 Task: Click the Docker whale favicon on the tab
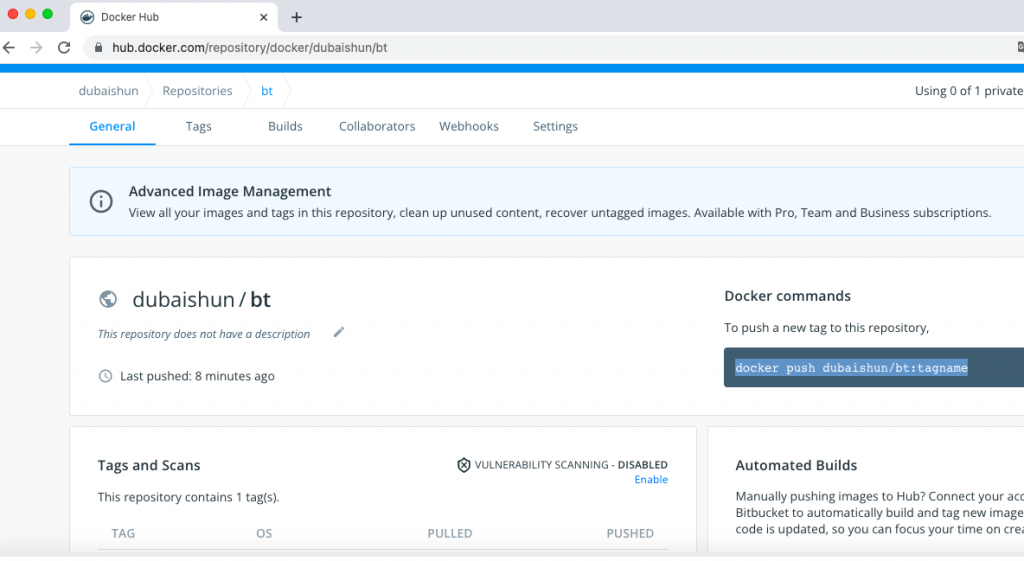(87, 17)
